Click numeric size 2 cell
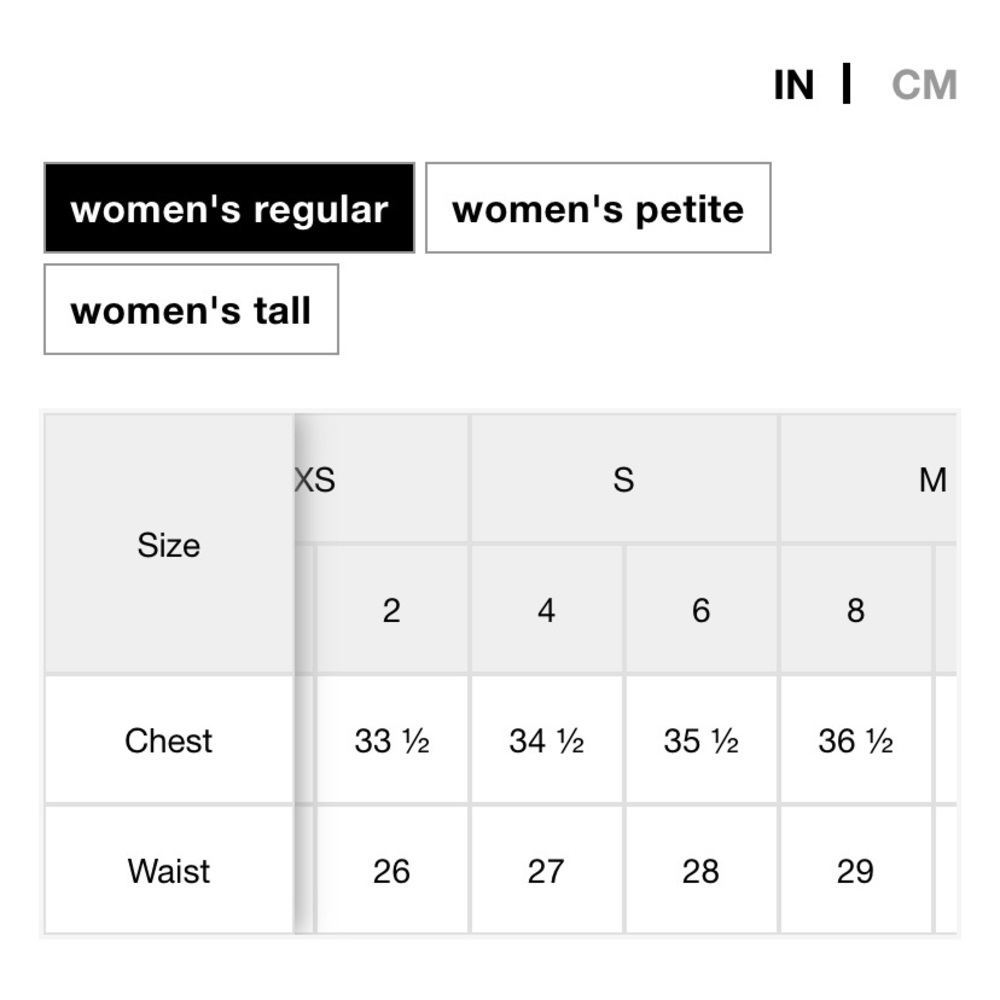Image resolution: width=1000 pixels, height=1000 pixels. [x=391, y=610]
